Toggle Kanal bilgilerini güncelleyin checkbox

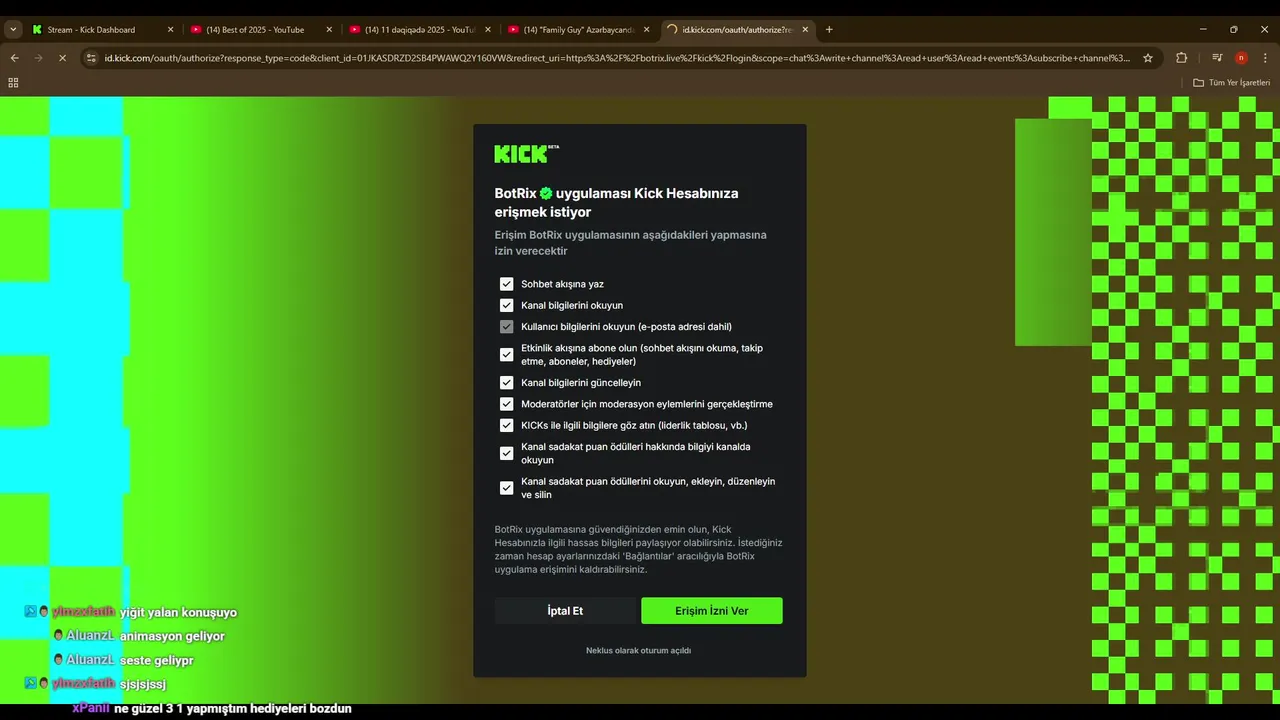pyautogui.click(x=506, y=383)
